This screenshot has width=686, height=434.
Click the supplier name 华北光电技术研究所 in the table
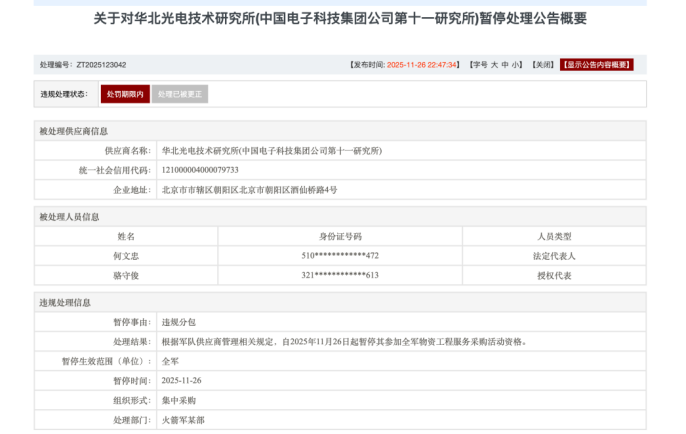(x=272, y=150)
